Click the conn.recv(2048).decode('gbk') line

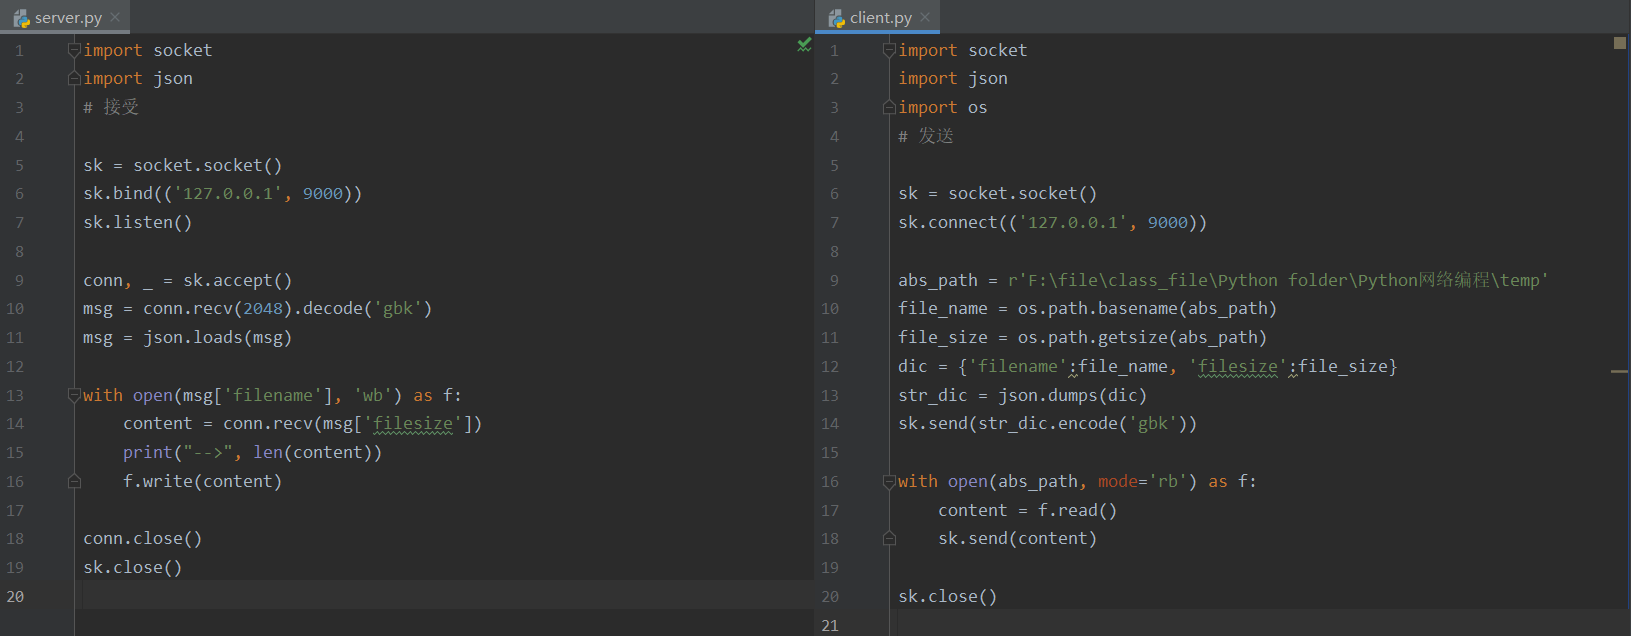(258, 308)
